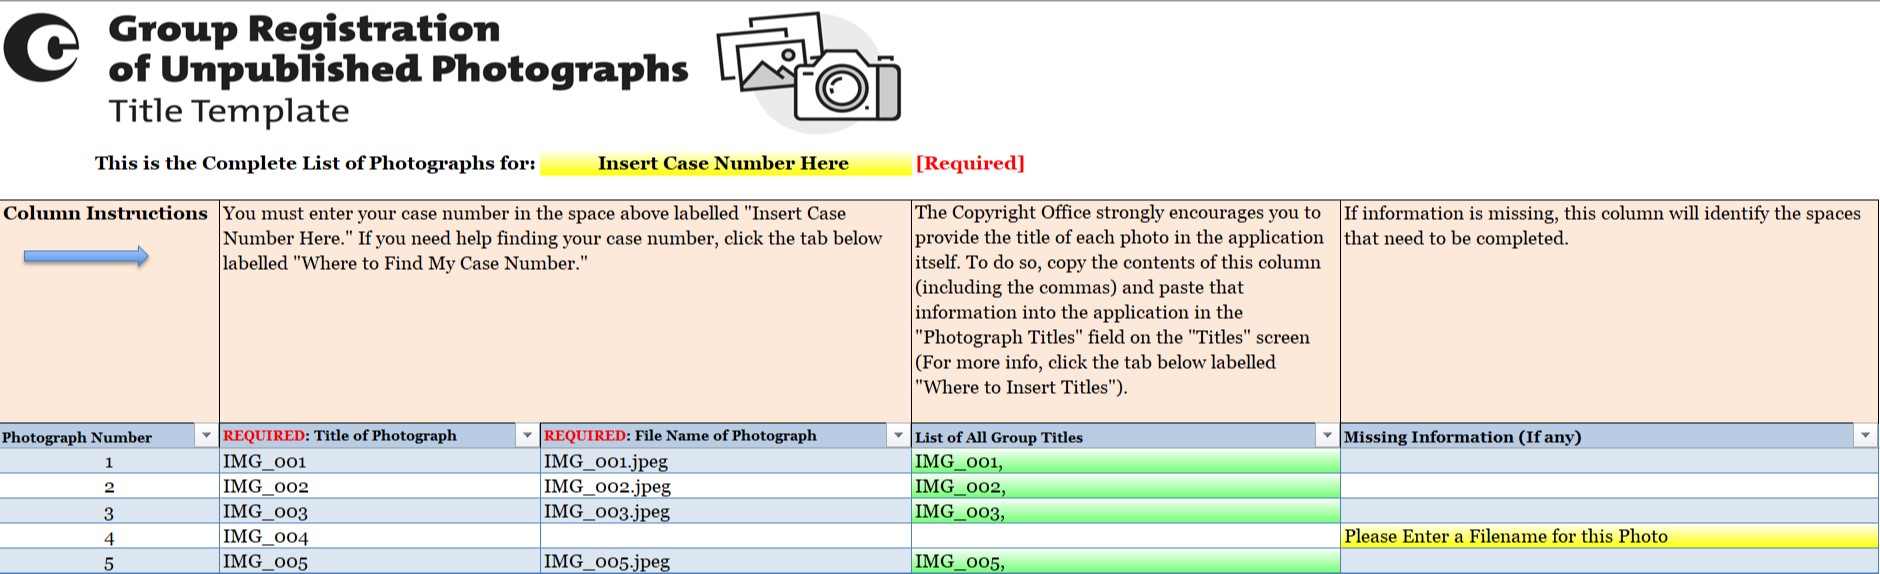Select green group title cell IMG_002,
This screenshot has height=574, width=1880.
pos(1126,486)
